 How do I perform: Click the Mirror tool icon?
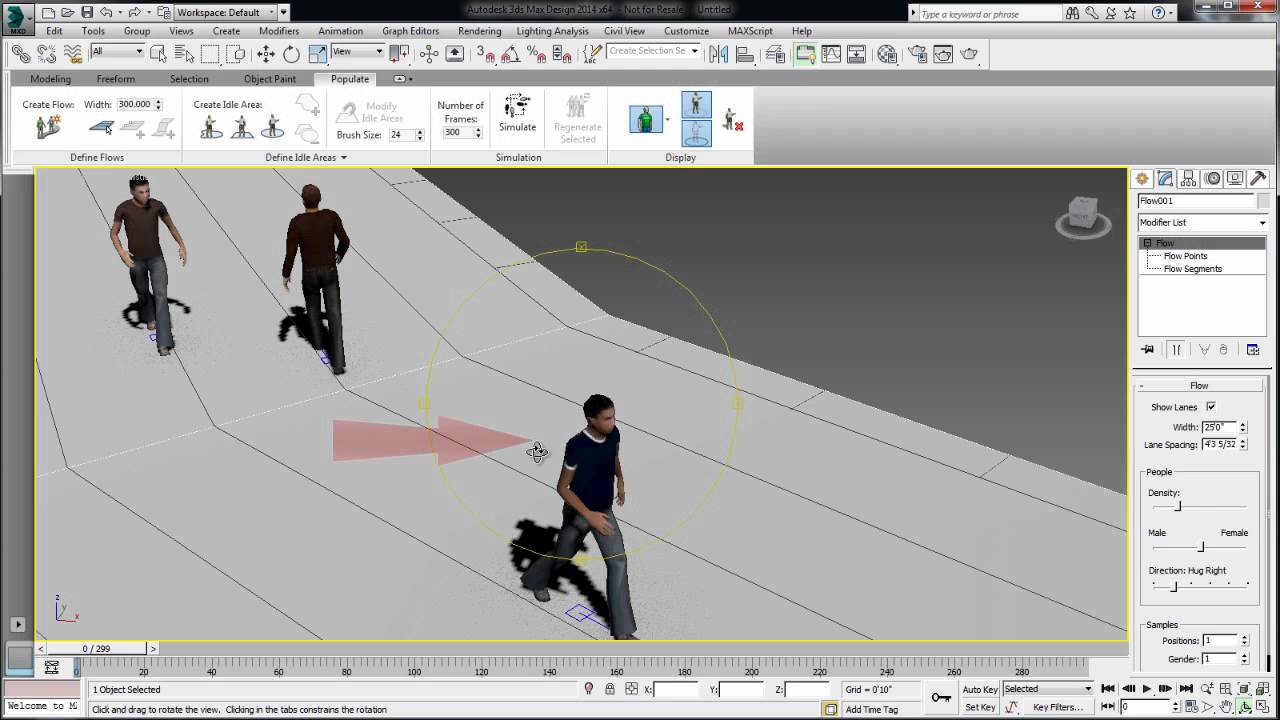[x=718, y=54]
